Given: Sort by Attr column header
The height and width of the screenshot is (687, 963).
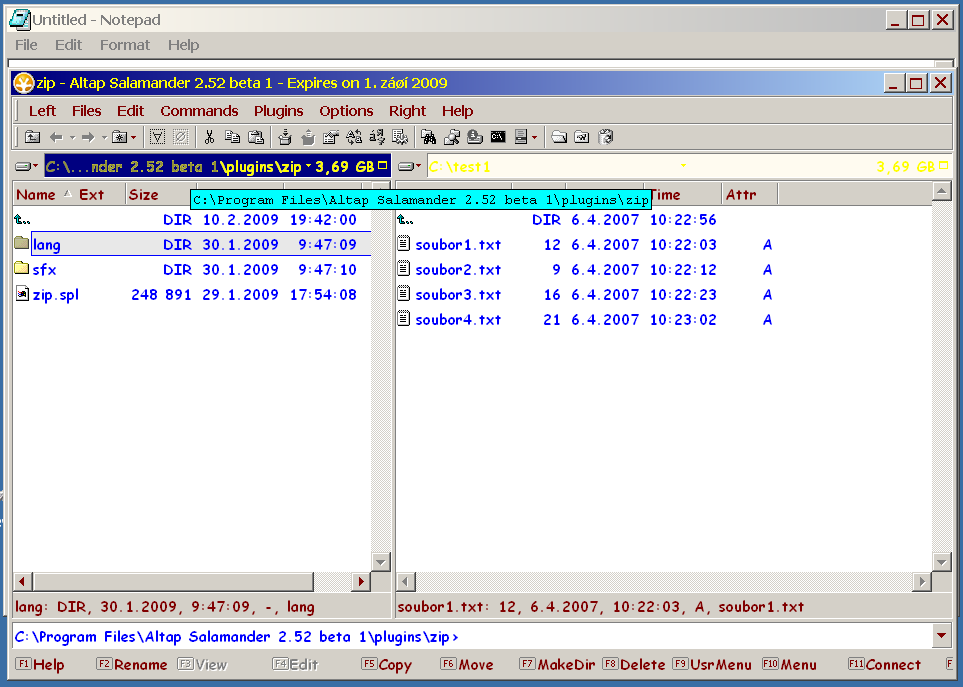Looking at the screenshot, I should tap(749, 195).
